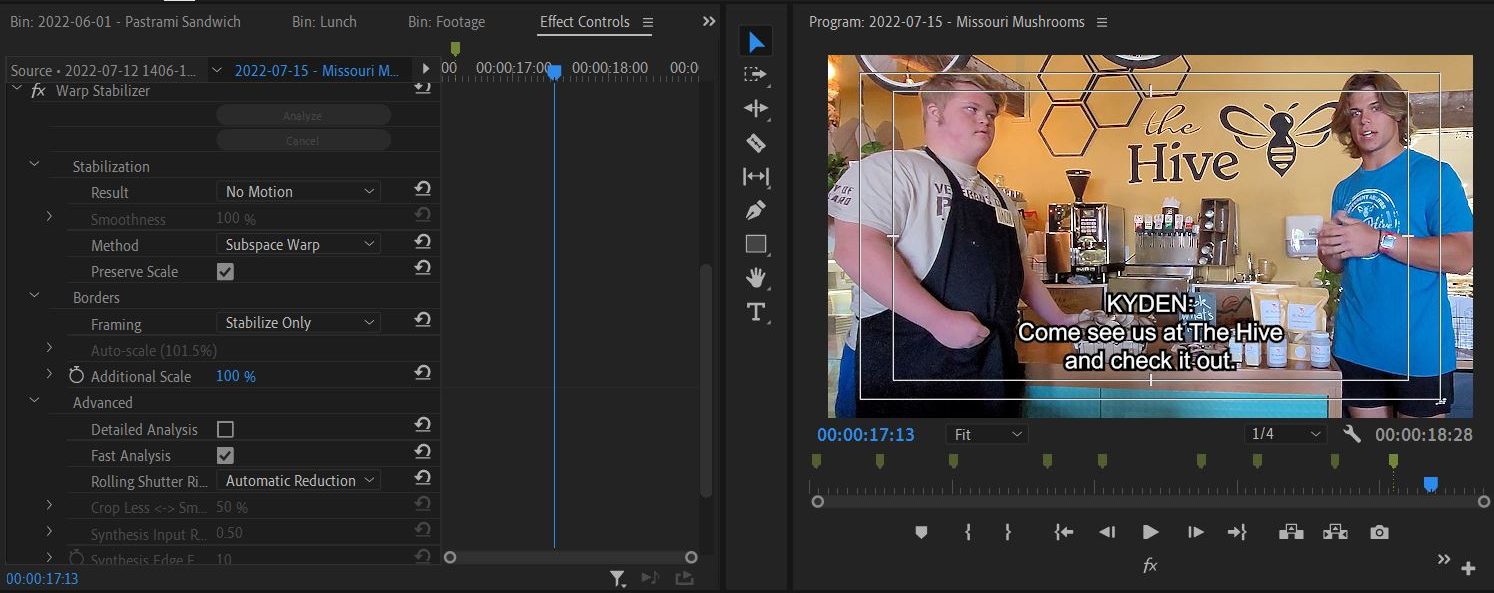Open the Method dropdown (Subspace Warp)
The image size is (1494, 593).
point(299,244)
